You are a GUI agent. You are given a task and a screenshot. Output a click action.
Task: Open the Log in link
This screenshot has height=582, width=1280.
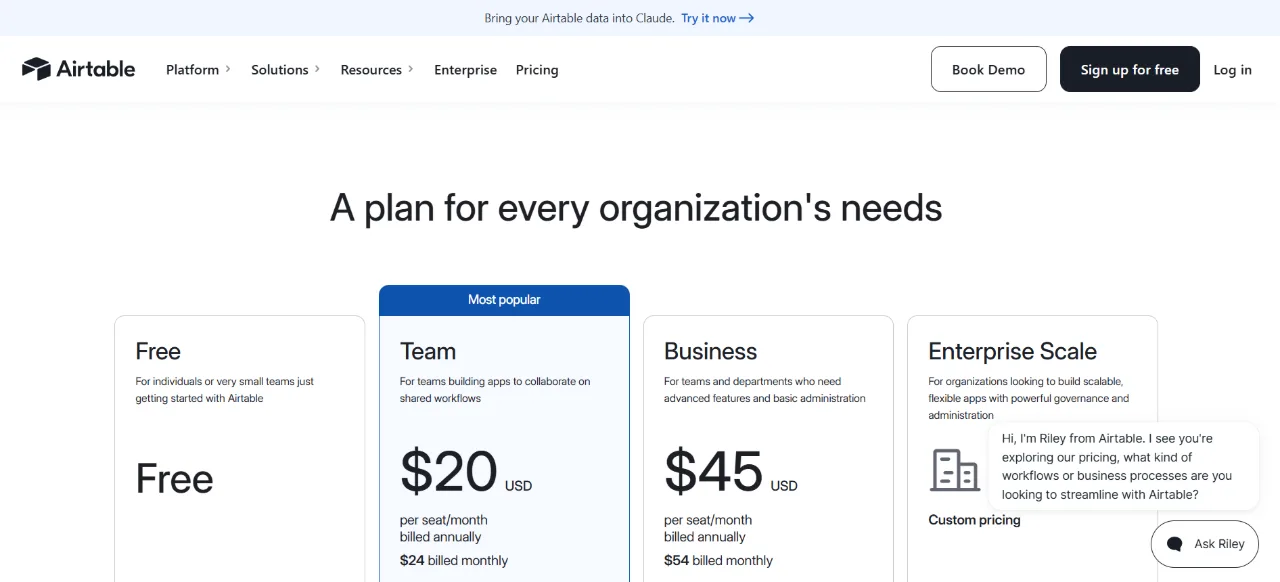click(x=1233, y=70)
